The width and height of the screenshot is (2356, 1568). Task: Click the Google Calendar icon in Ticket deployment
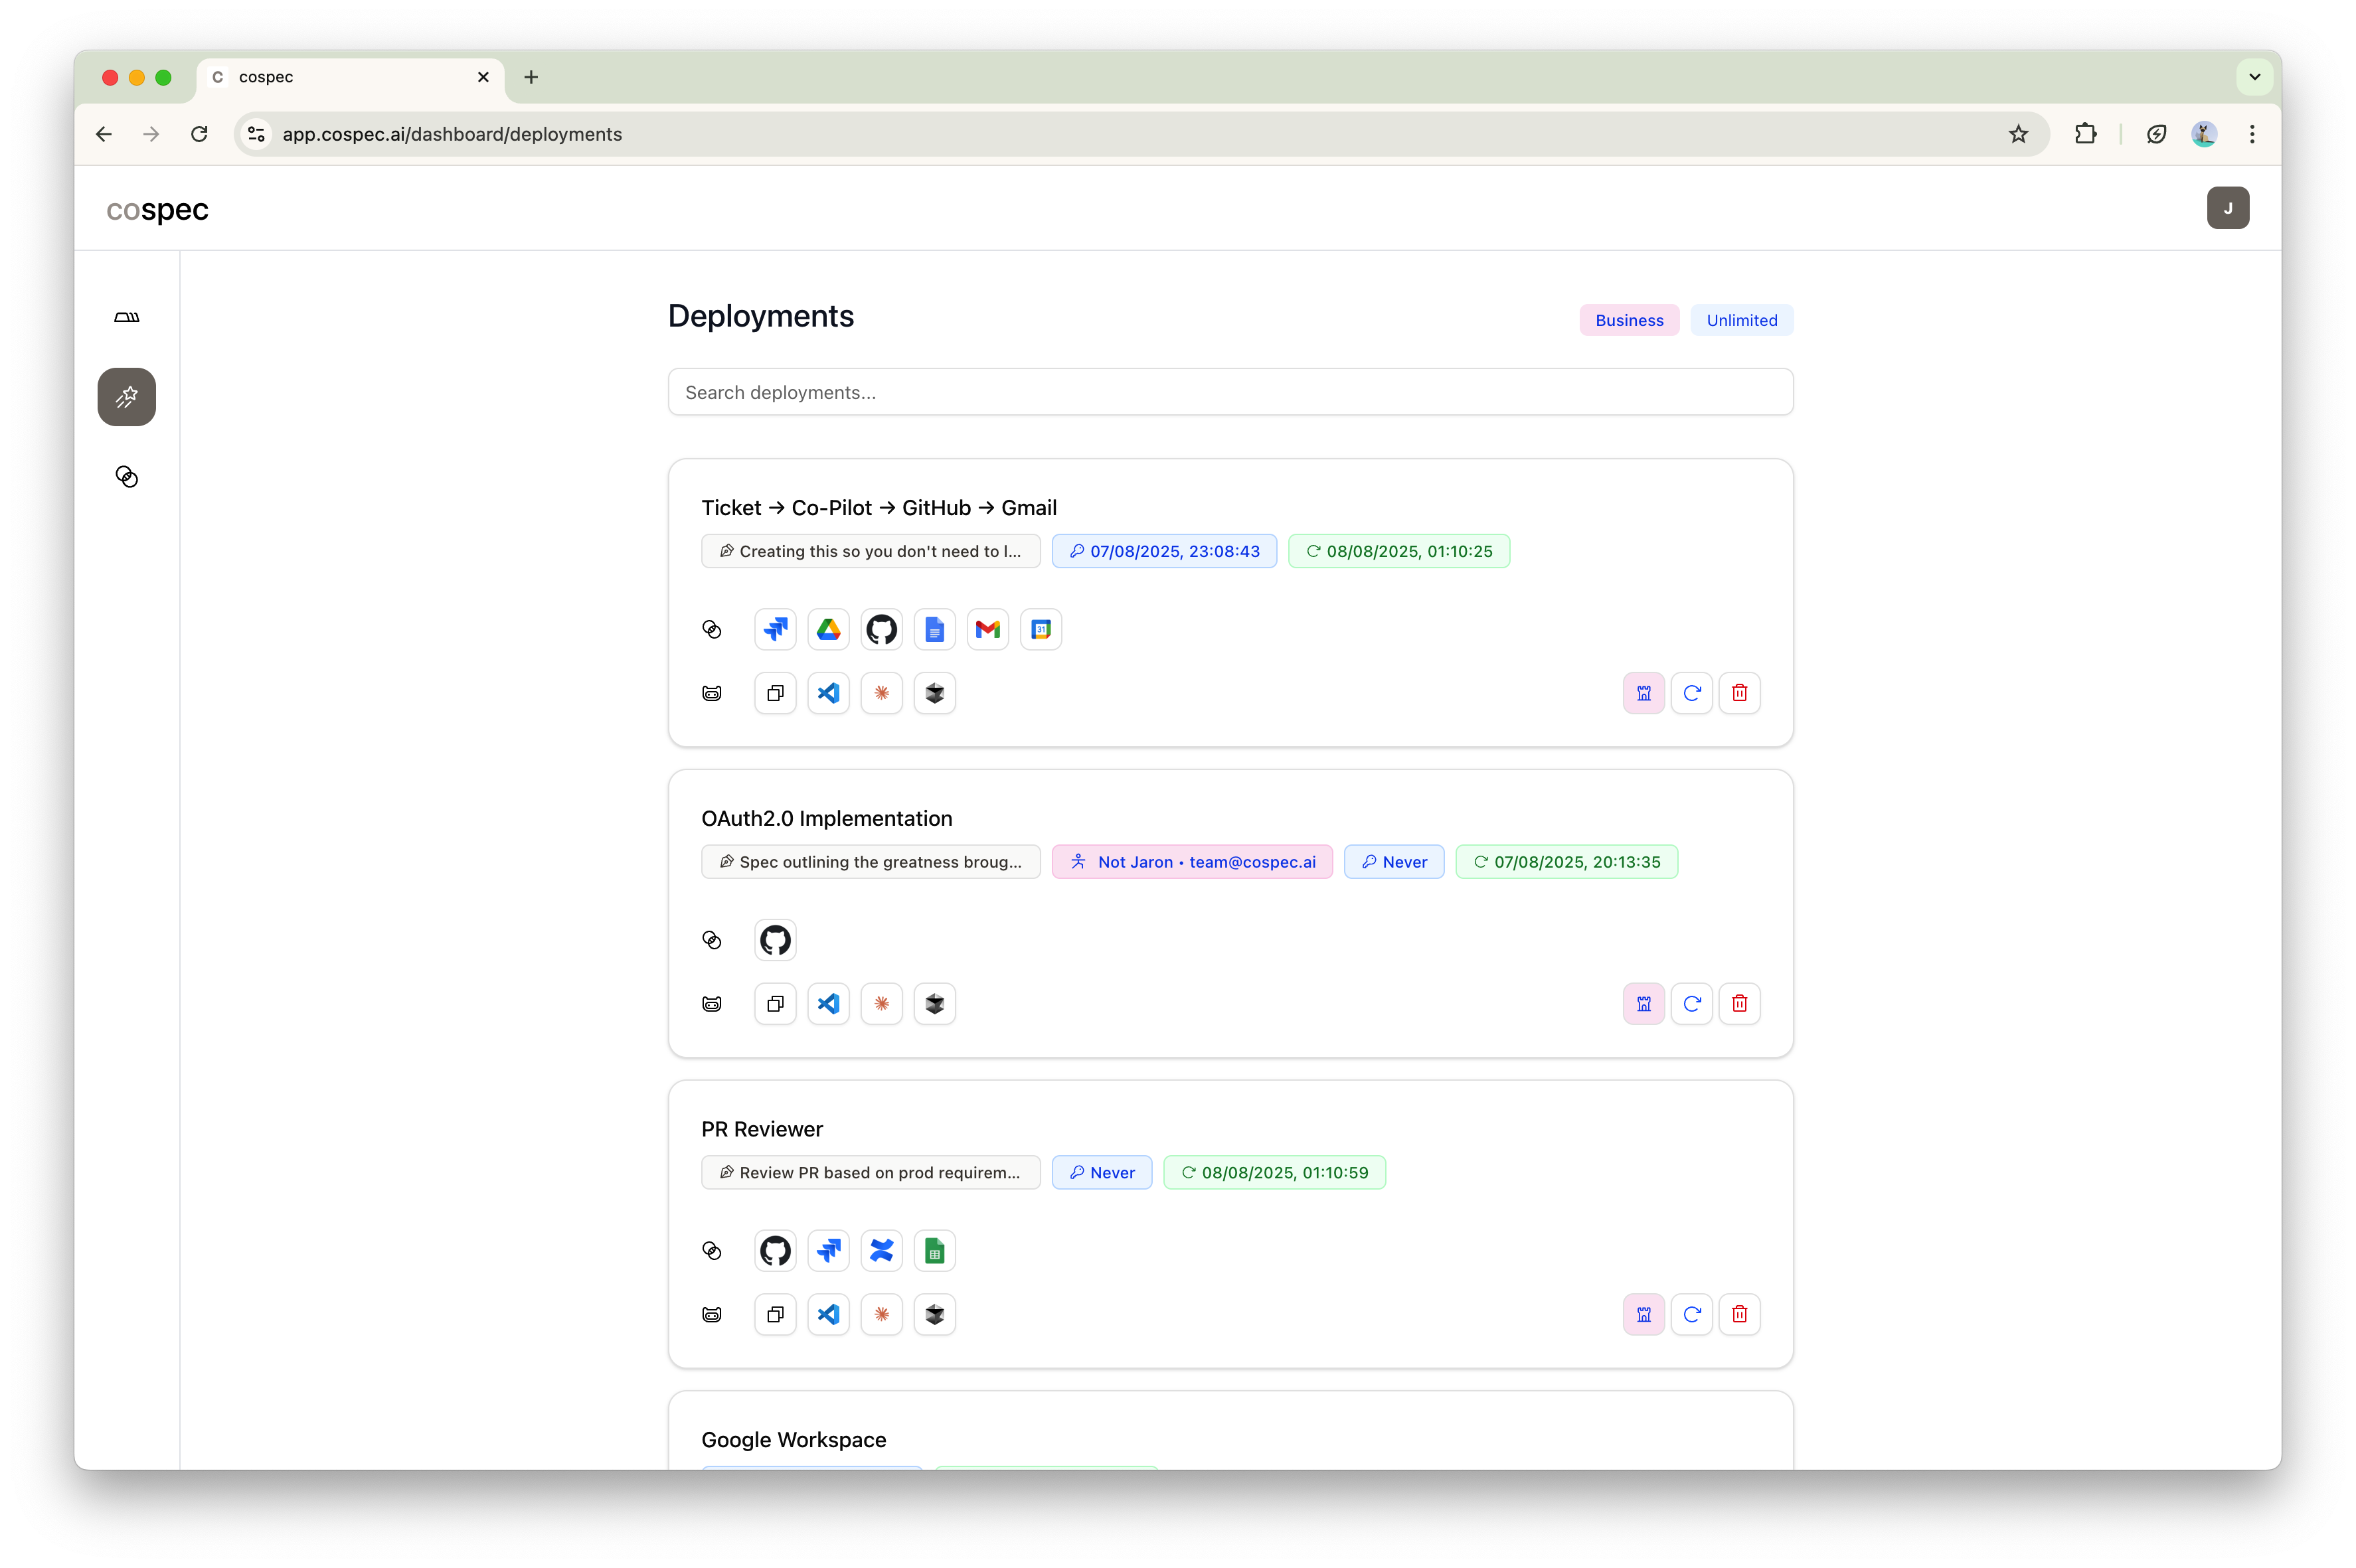click(1040, 629)
